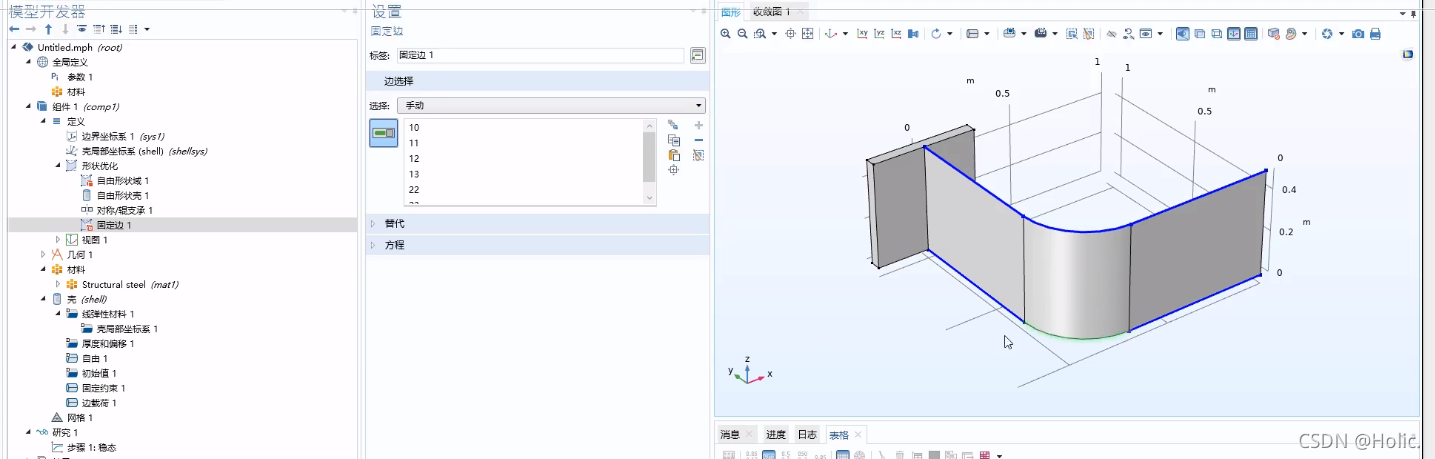This screenshot has width=1435, height=459.
Task: Open the 表格 tab
Action: [838, 434]
